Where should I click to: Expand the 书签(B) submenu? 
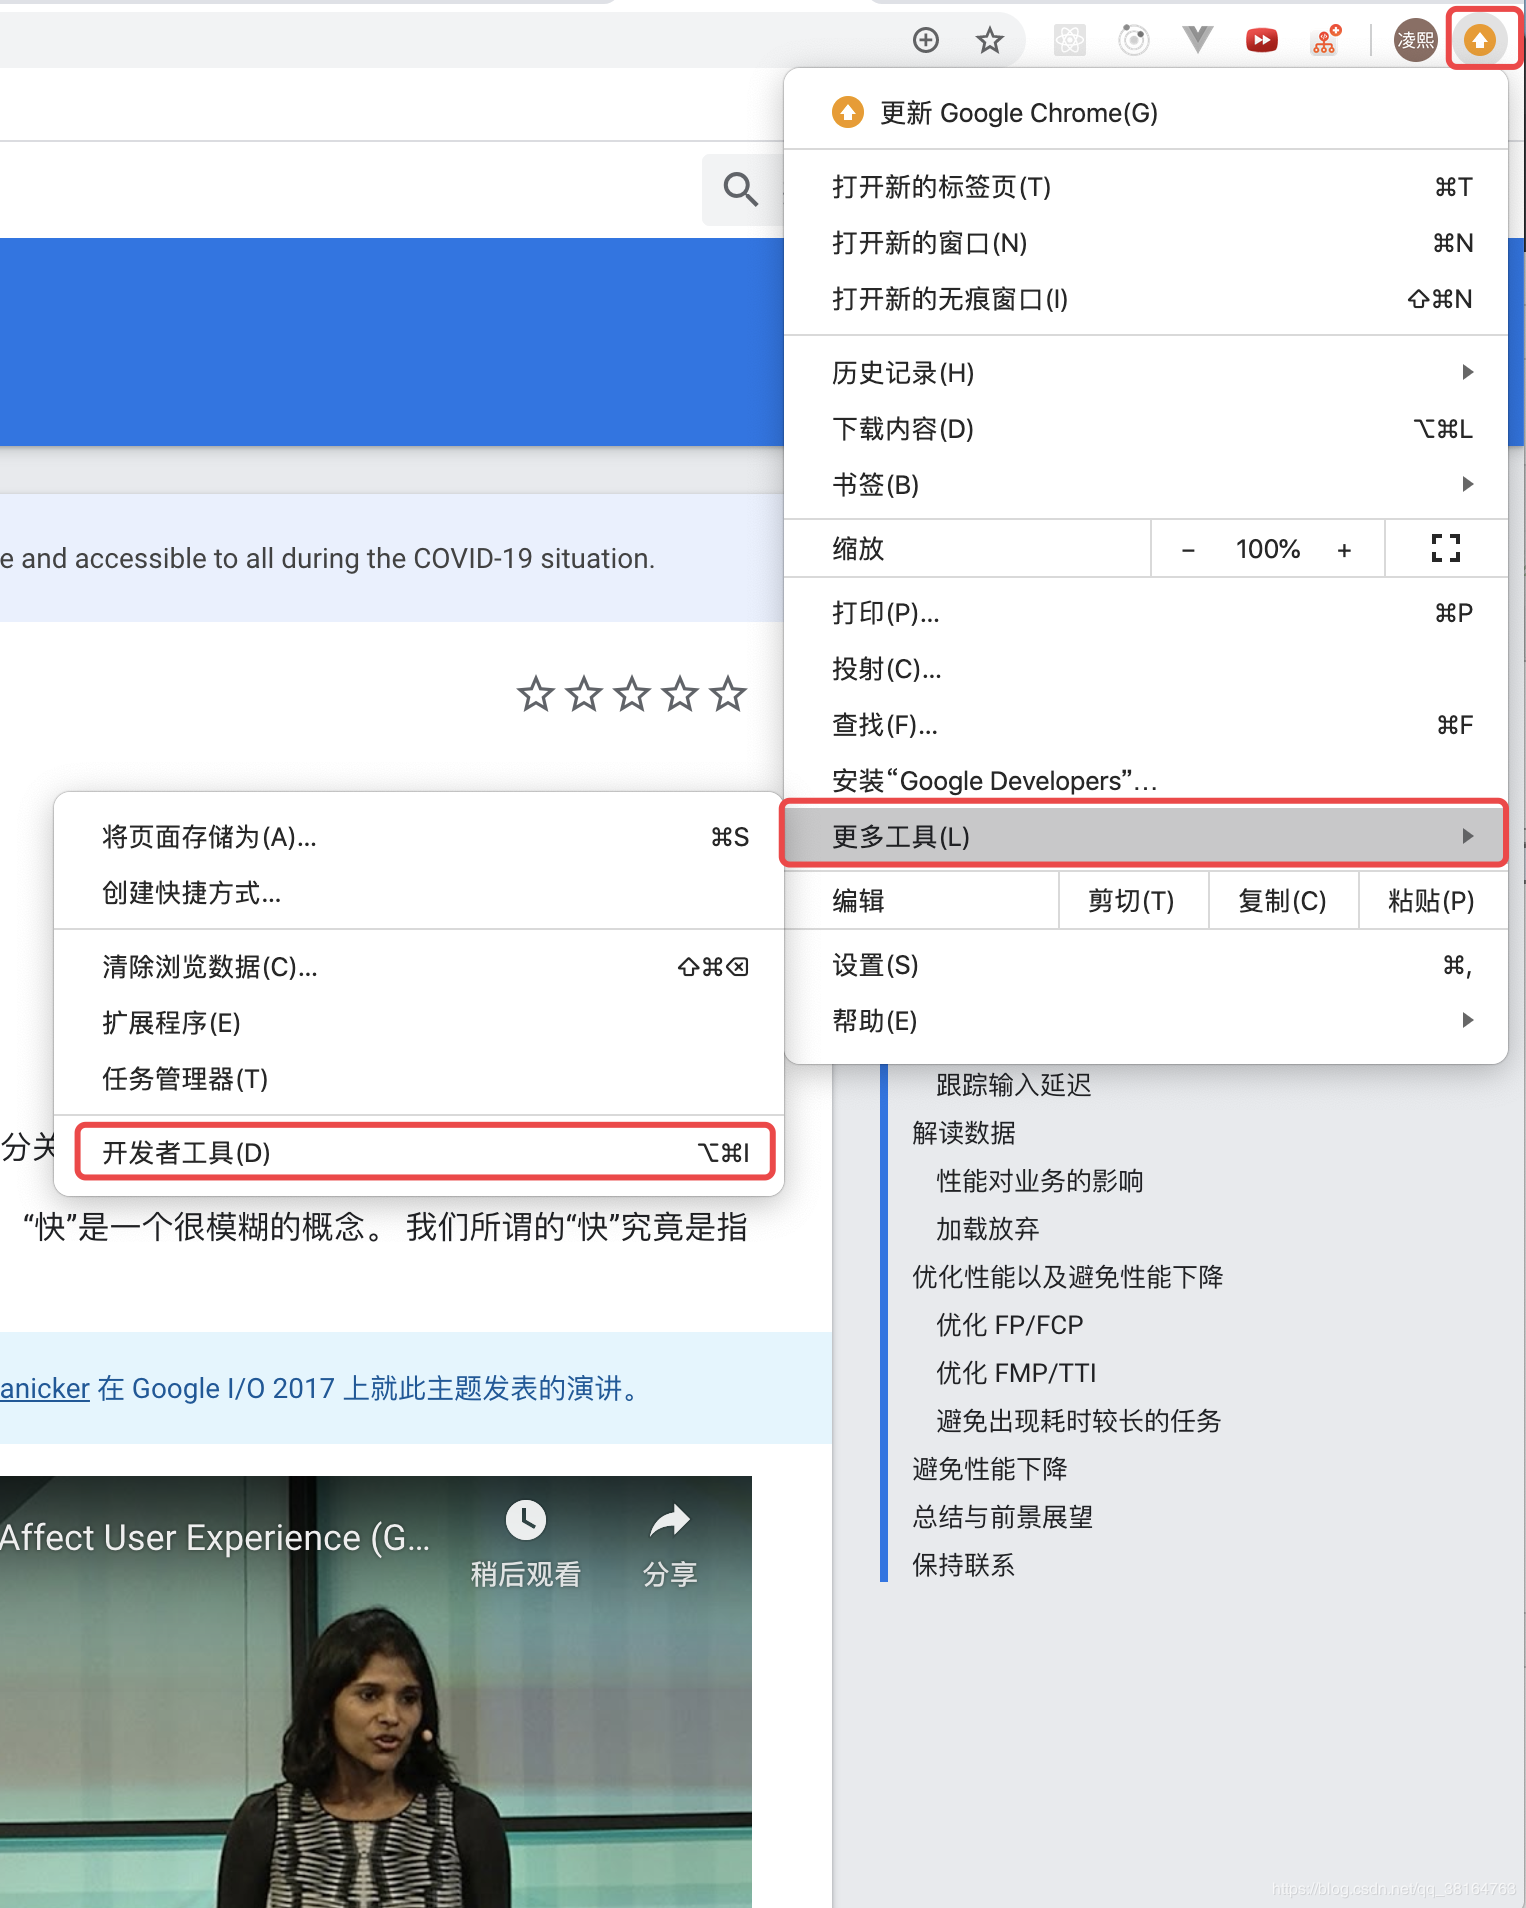1146,485
